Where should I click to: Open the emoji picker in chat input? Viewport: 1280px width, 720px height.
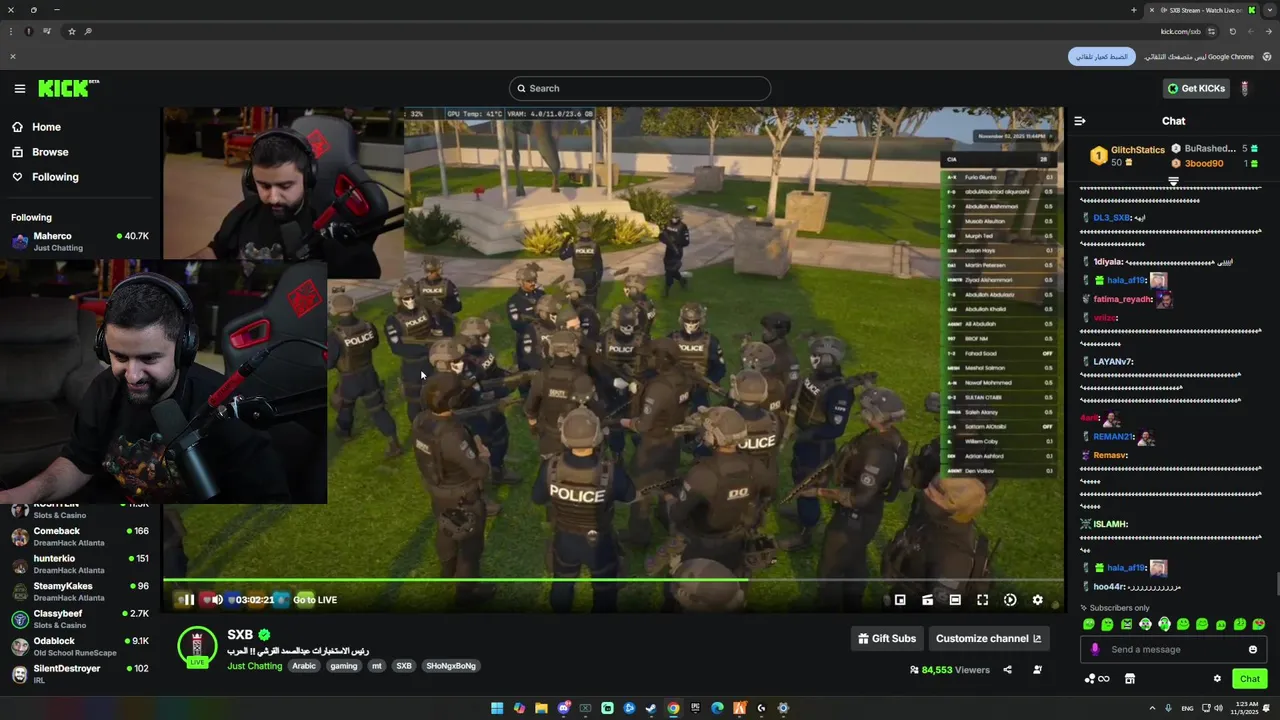coord(1252,650)
